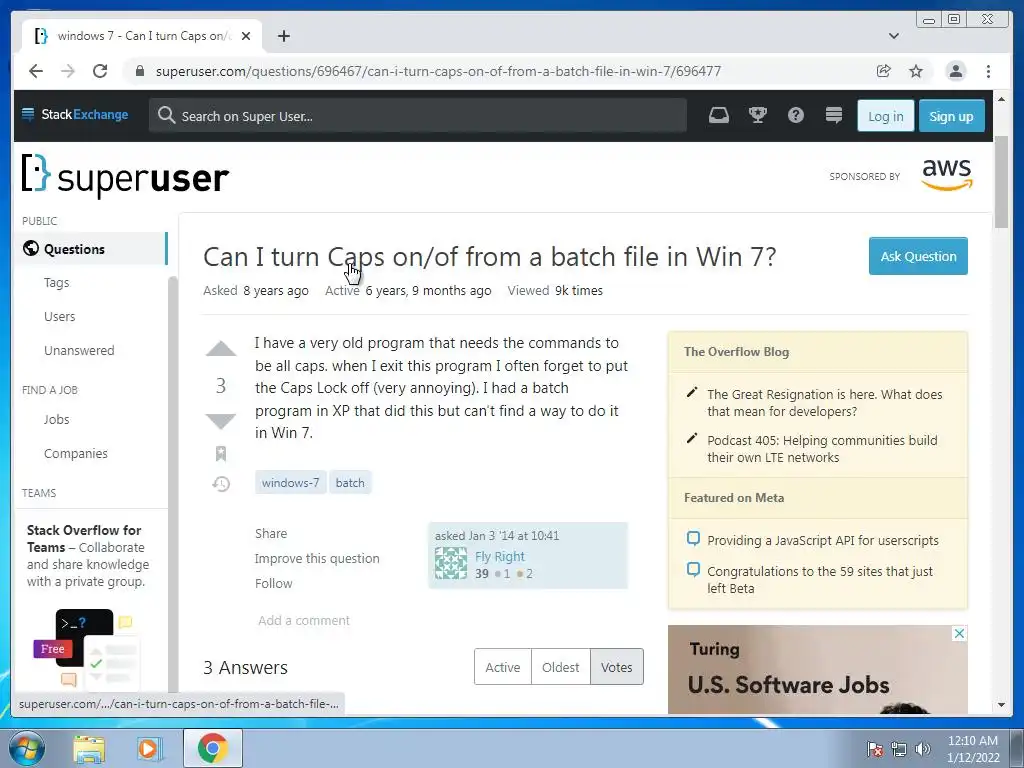Viewport: 1024px width, 768px height.
Task: Open the Stack Exchange inbox icon
Action: 719,116
